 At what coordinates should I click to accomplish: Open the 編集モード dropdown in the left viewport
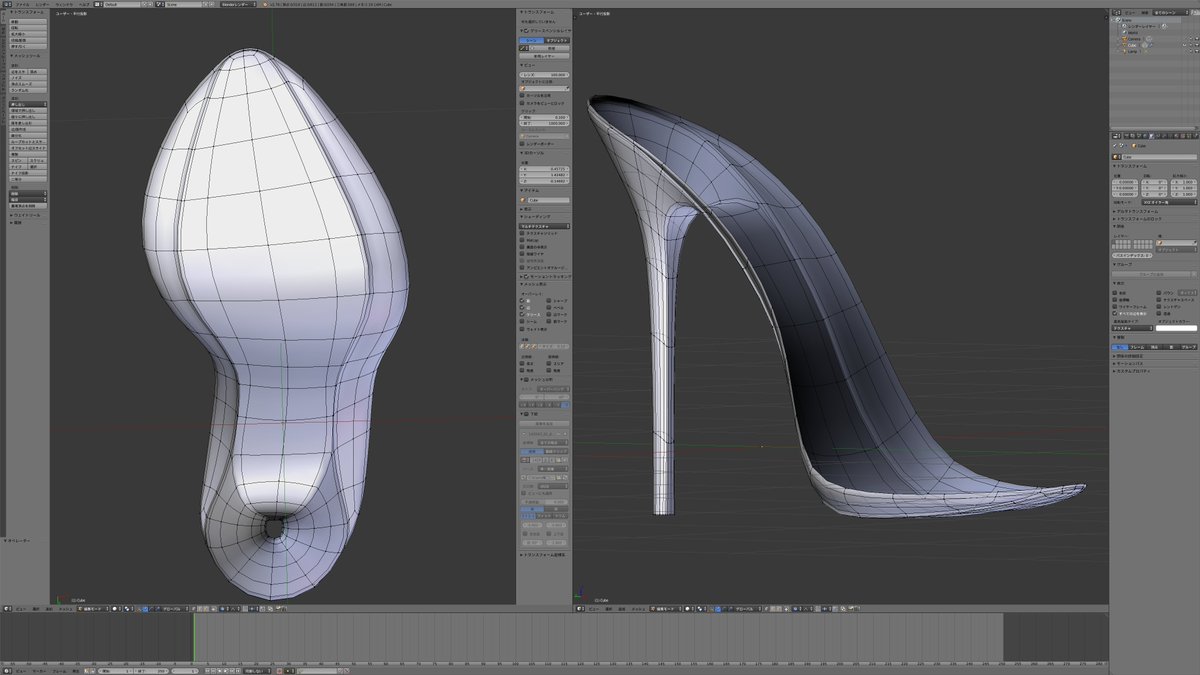tap(93, 608)
